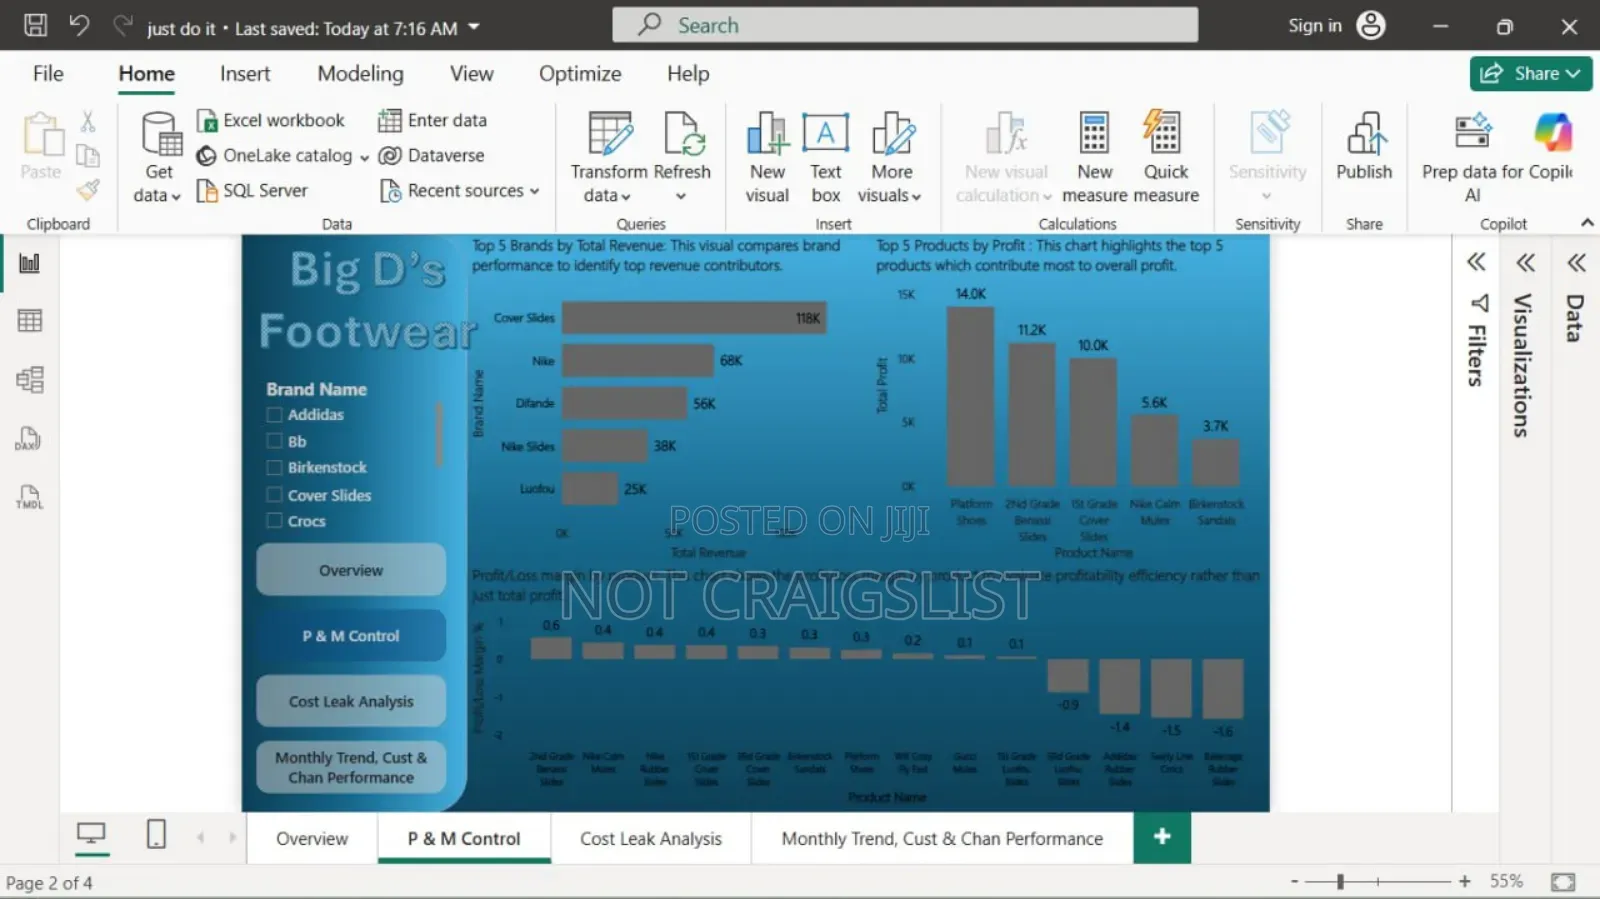The width and height of the screenshot is (1600, 899).
Task: Switch to Model view in sidebar
Action: click(x=30, y=380)
